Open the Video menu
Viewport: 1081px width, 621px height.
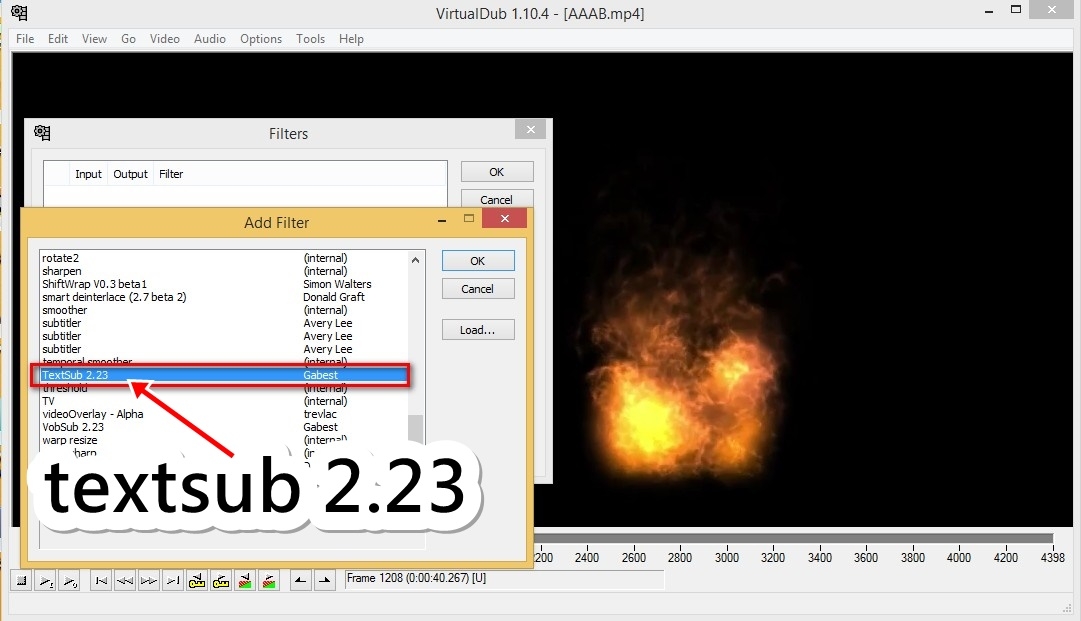point(165,39)
